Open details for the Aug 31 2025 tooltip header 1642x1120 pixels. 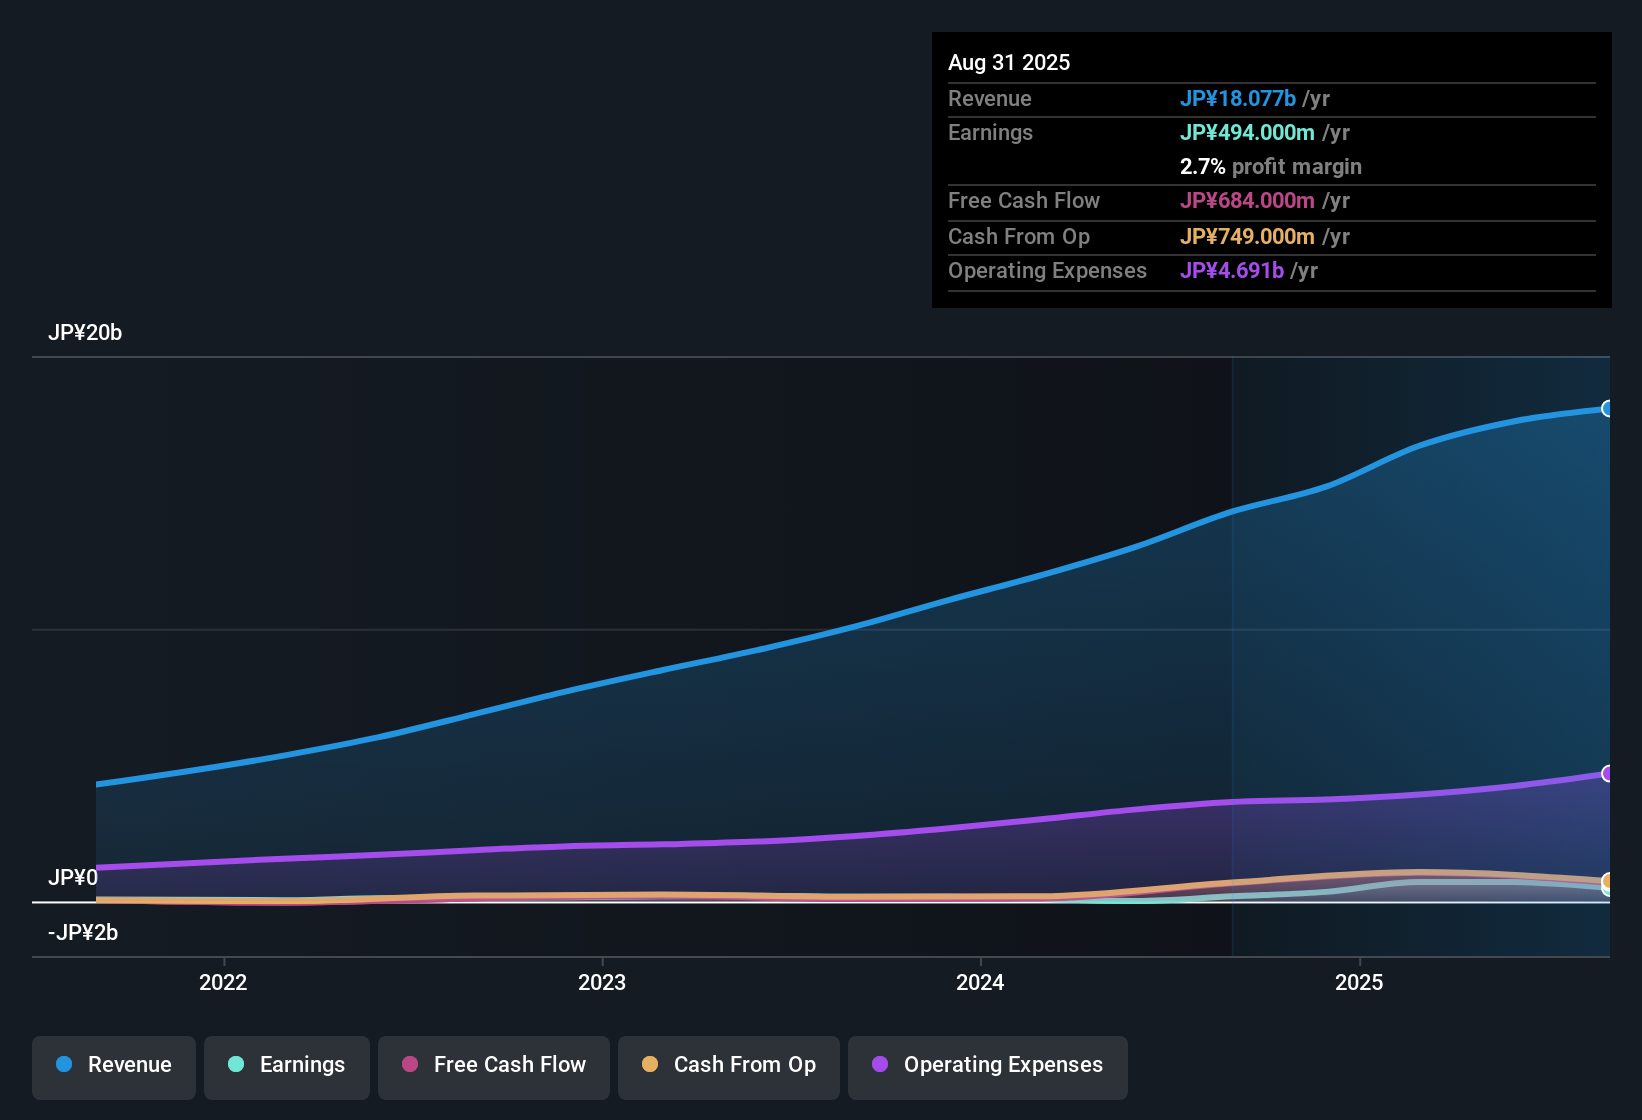[1009, 62]
